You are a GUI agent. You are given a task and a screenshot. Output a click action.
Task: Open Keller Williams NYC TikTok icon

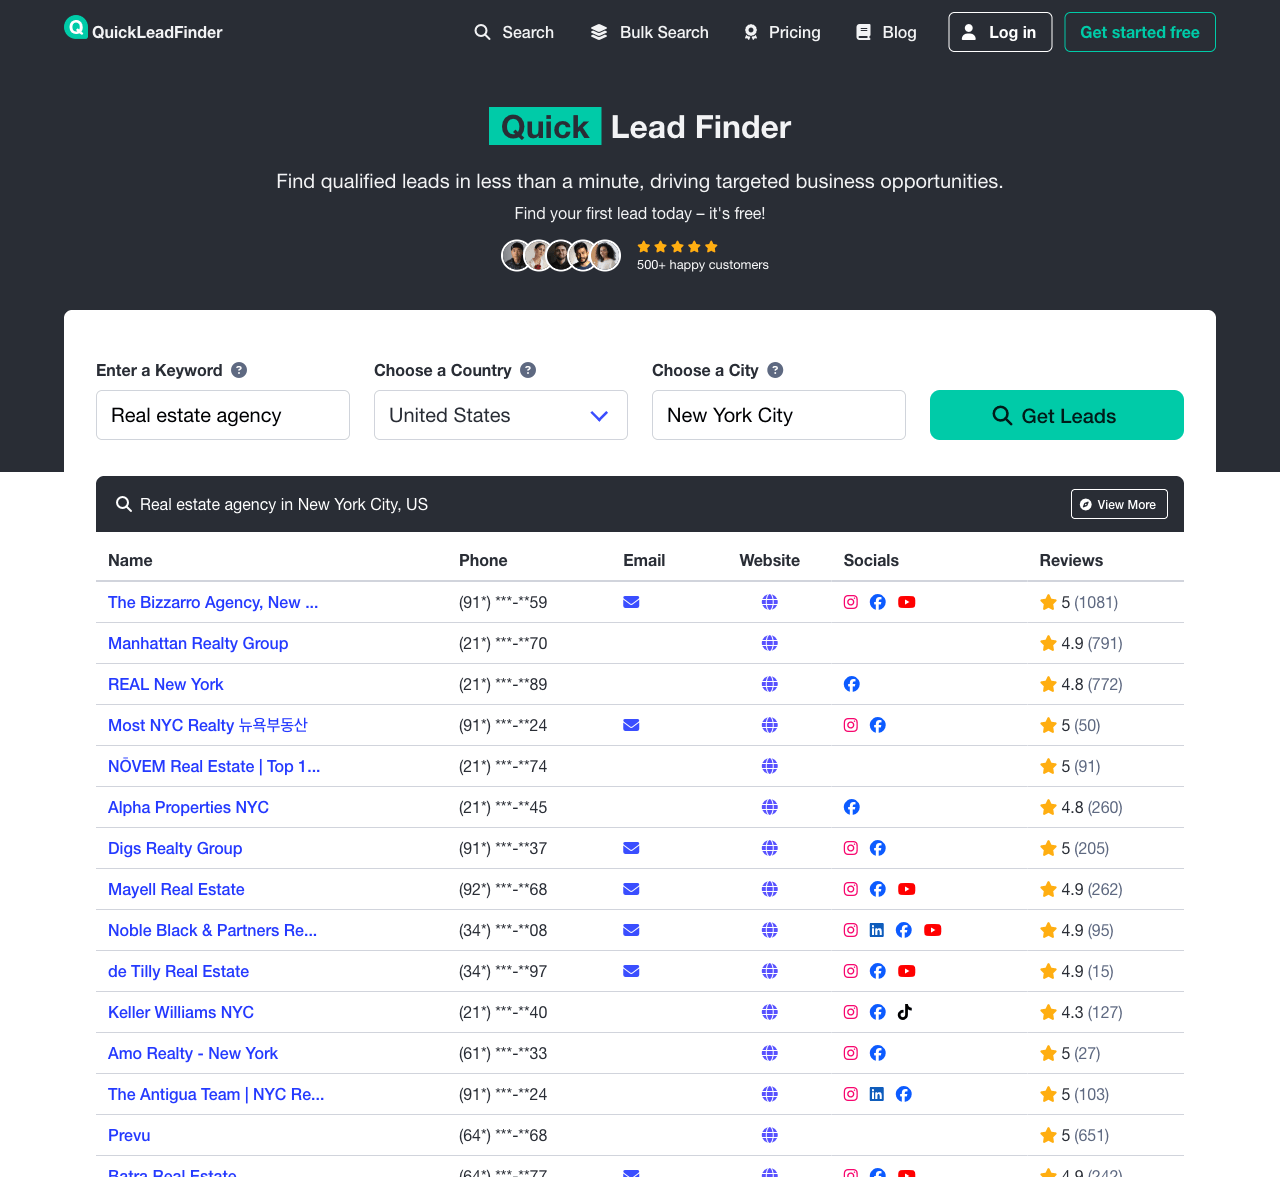click(905, 1012)
